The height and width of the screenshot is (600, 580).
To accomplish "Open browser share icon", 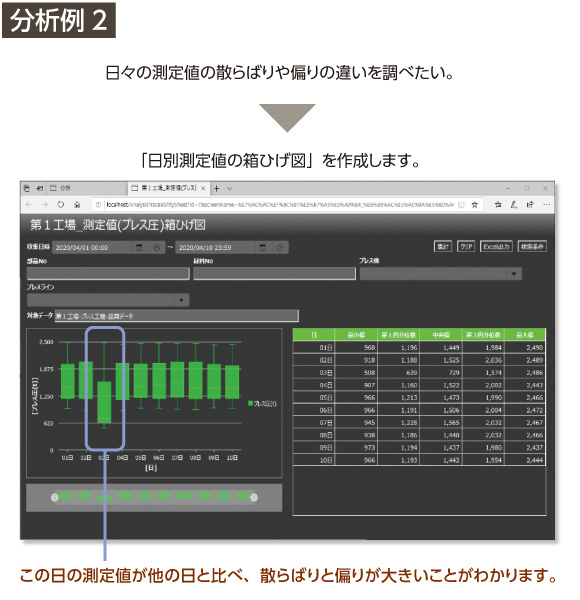I will tap(530, 205).
